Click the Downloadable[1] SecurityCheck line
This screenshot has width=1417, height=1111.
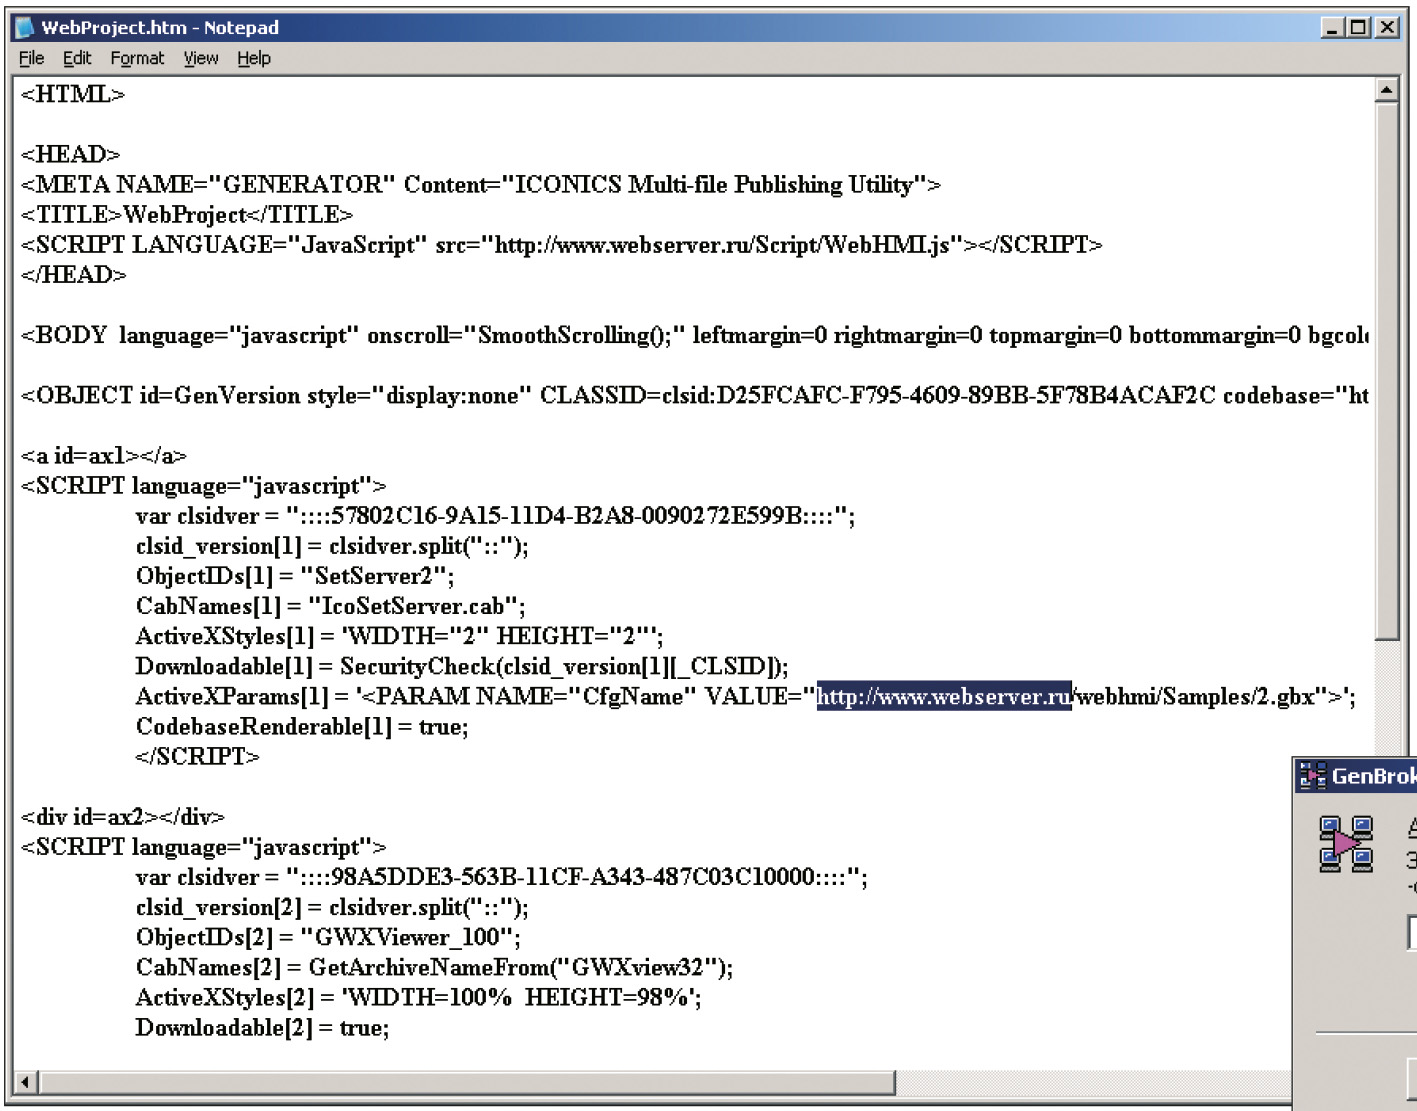tap(463, 666)
